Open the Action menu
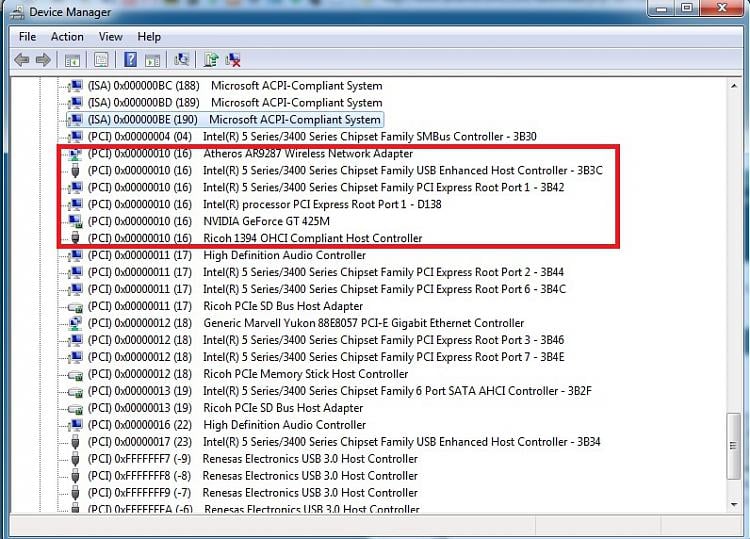This screenshot has height=539, width=750. [x=67, y=37]
